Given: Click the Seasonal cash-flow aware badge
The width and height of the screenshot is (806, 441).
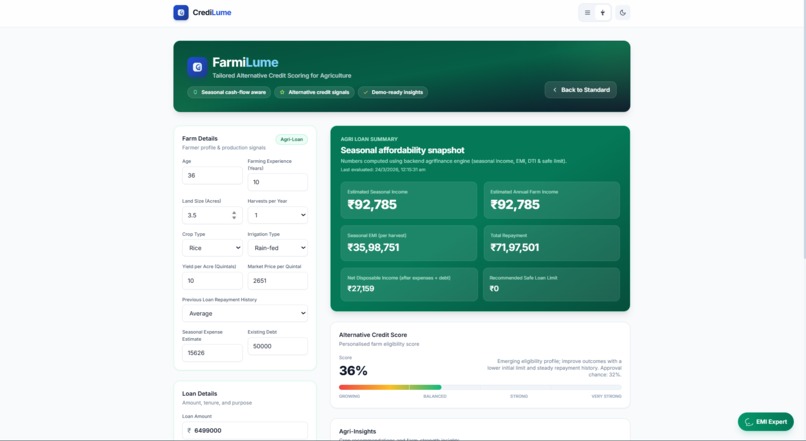Looking at the screenshot, I should point(229,92).
